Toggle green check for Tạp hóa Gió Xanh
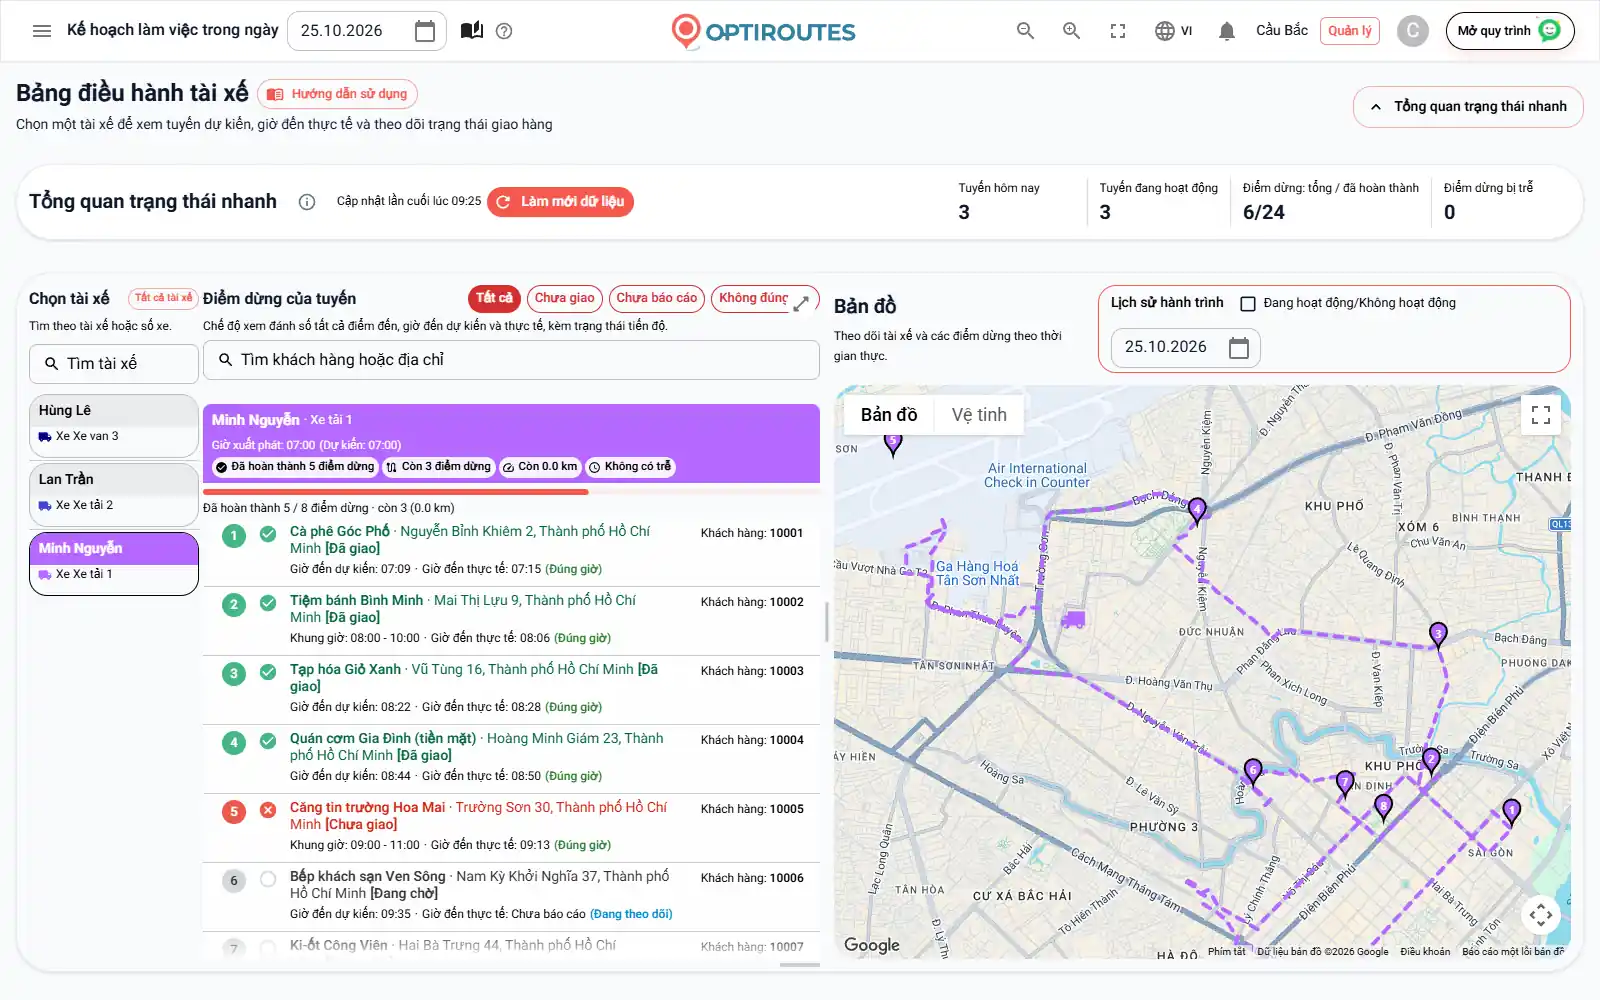The width and height of the screenshot is (1600, 1000). click(268, 672)
